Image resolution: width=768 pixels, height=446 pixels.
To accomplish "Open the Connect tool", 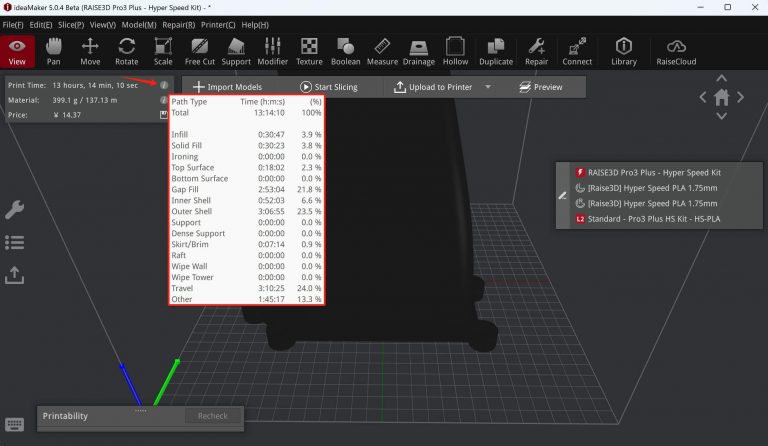I will pyautogui.click(x=577, y=51).
